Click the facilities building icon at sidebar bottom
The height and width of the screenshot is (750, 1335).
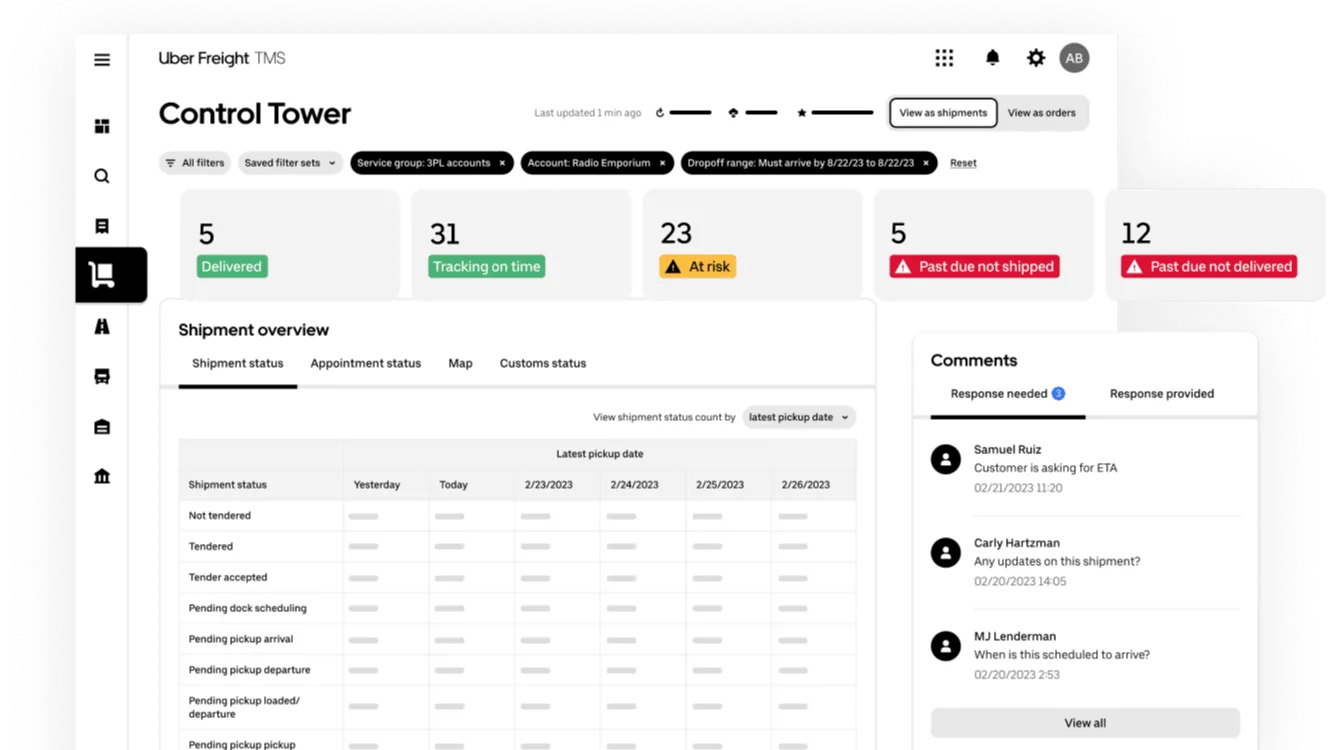pyautogui.click(x=101, y=476)
